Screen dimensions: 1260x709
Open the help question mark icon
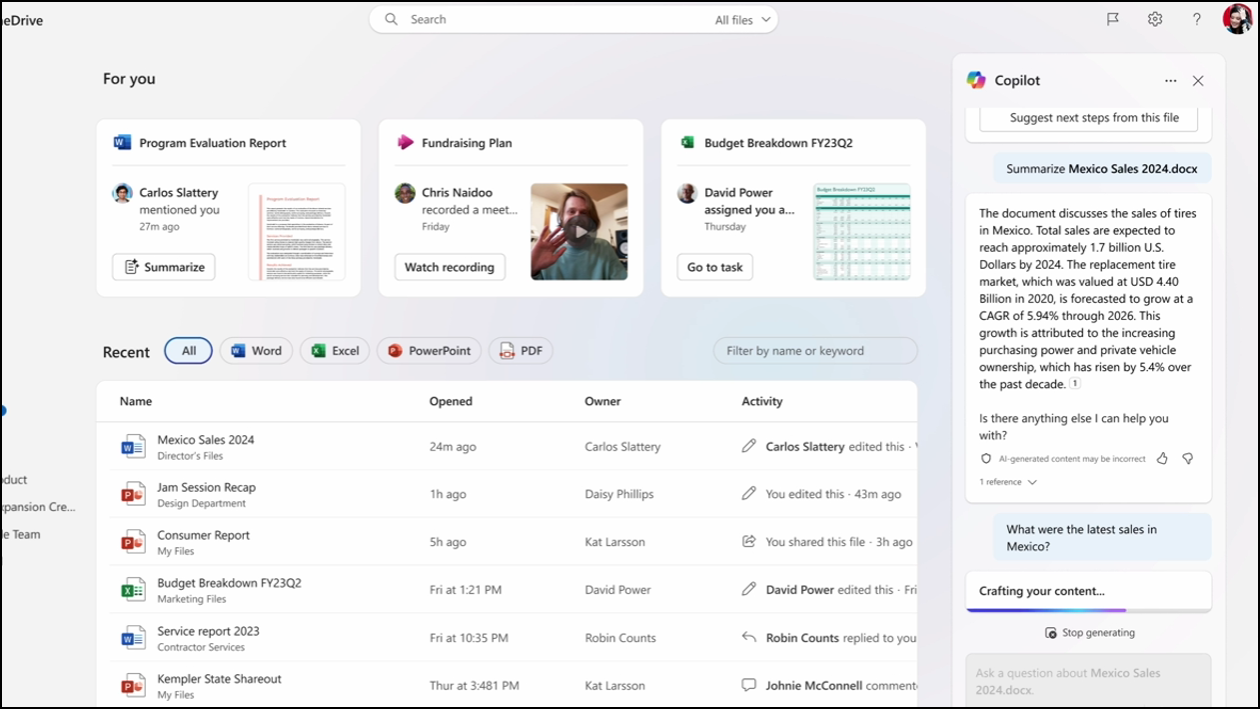1197,19
